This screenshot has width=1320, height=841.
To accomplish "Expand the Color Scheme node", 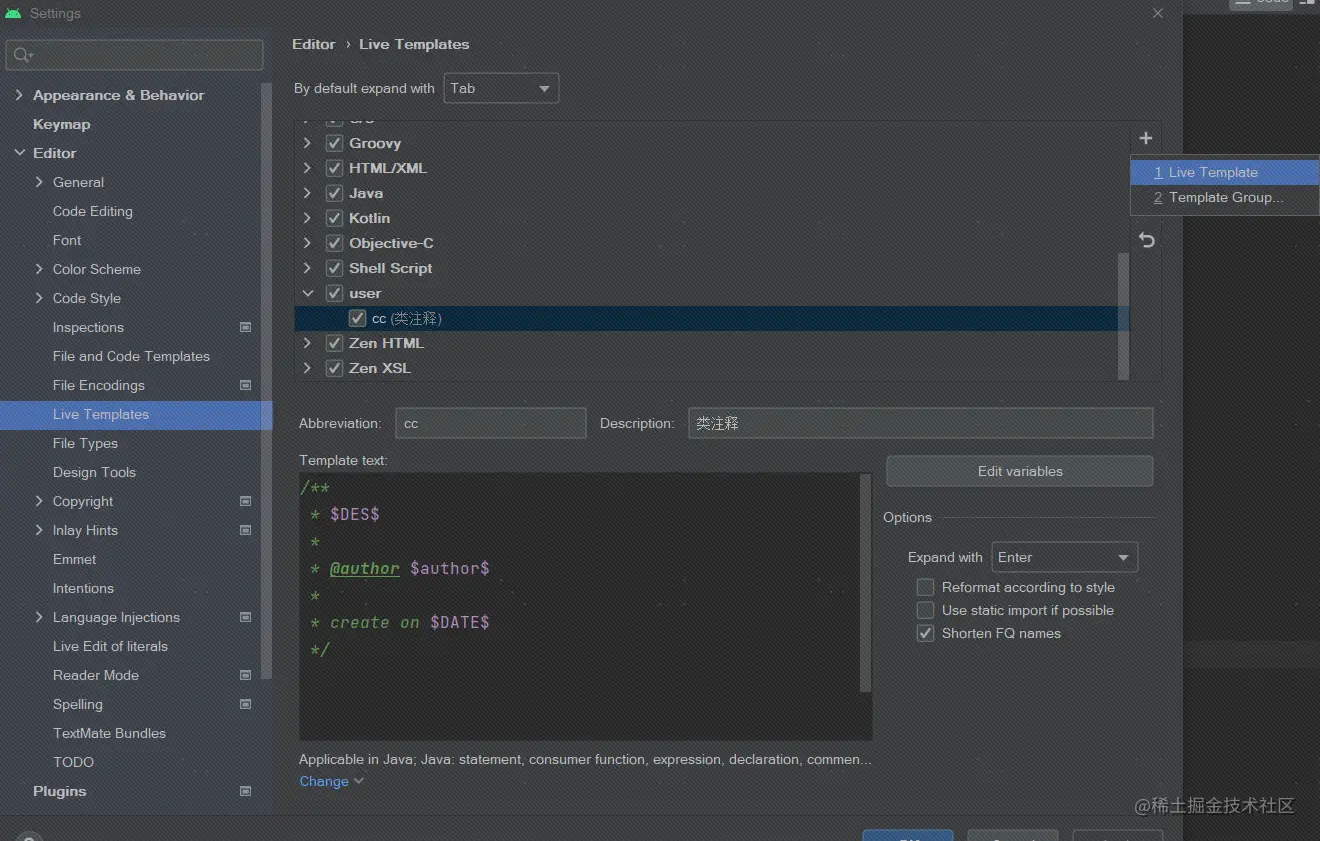I will coord(39,269).
